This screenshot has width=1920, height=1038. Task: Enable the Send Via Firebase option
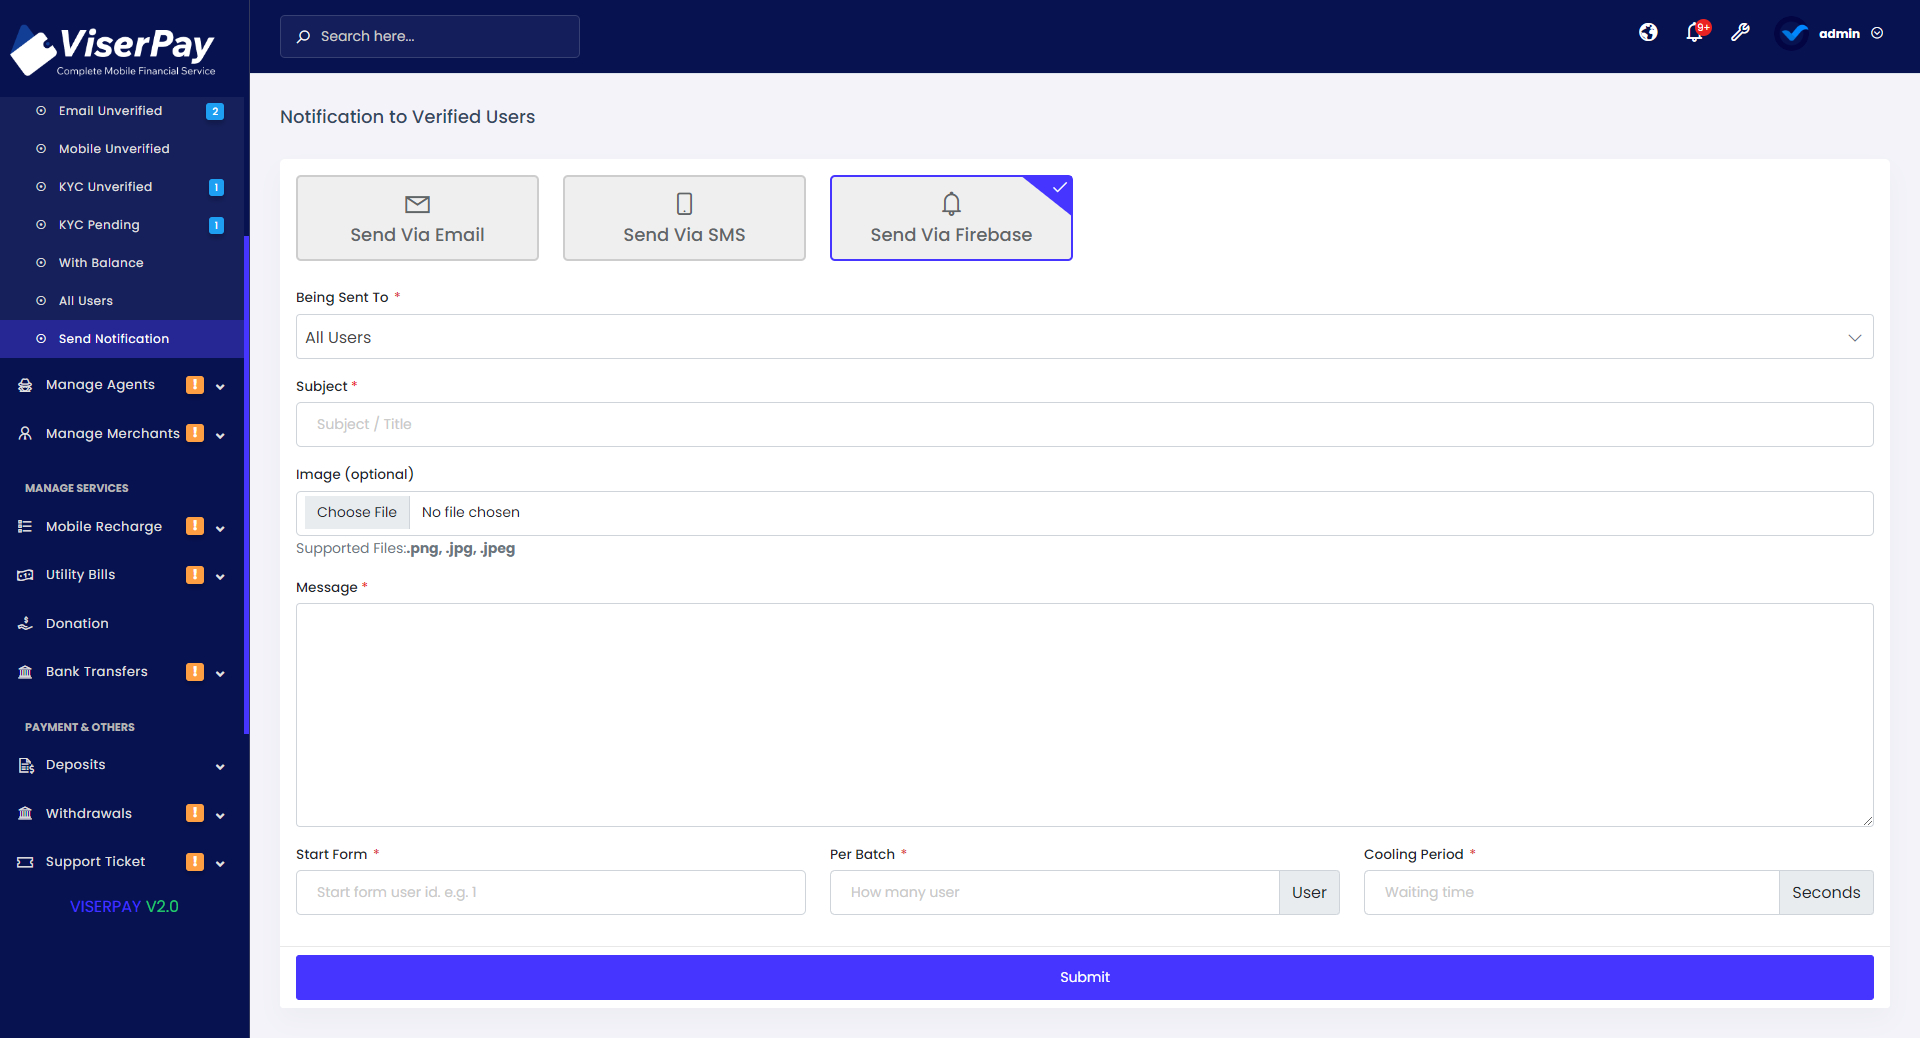click(x=951, y=218)
